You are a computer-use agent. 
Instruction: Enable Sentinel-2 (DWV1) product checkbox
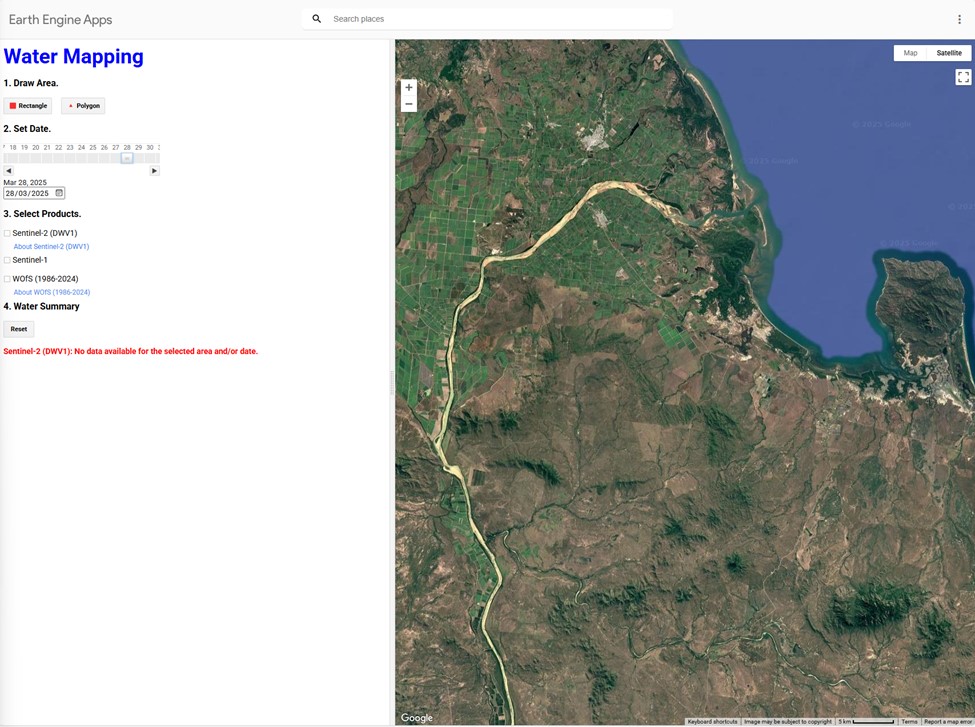[x=7, y=233]
